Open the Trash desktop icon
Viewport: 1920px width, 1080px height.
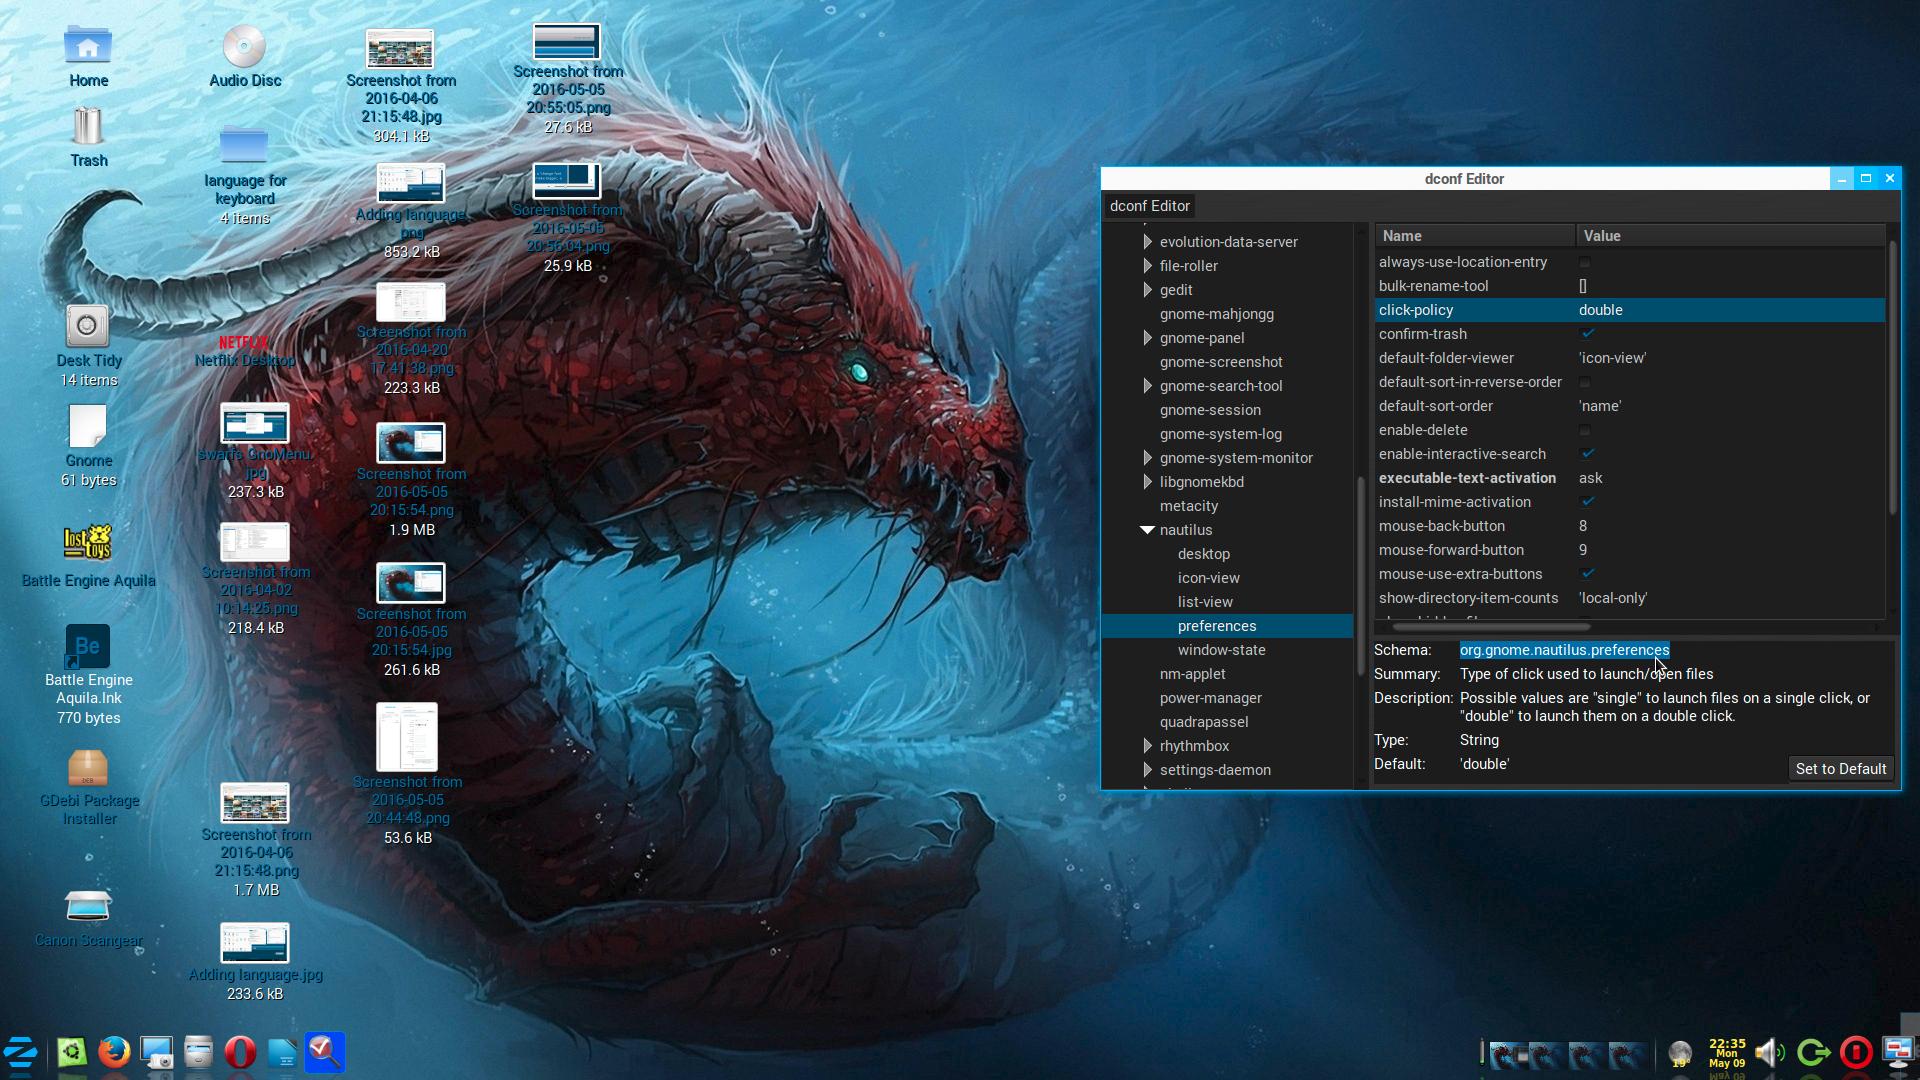pos(88,128)
